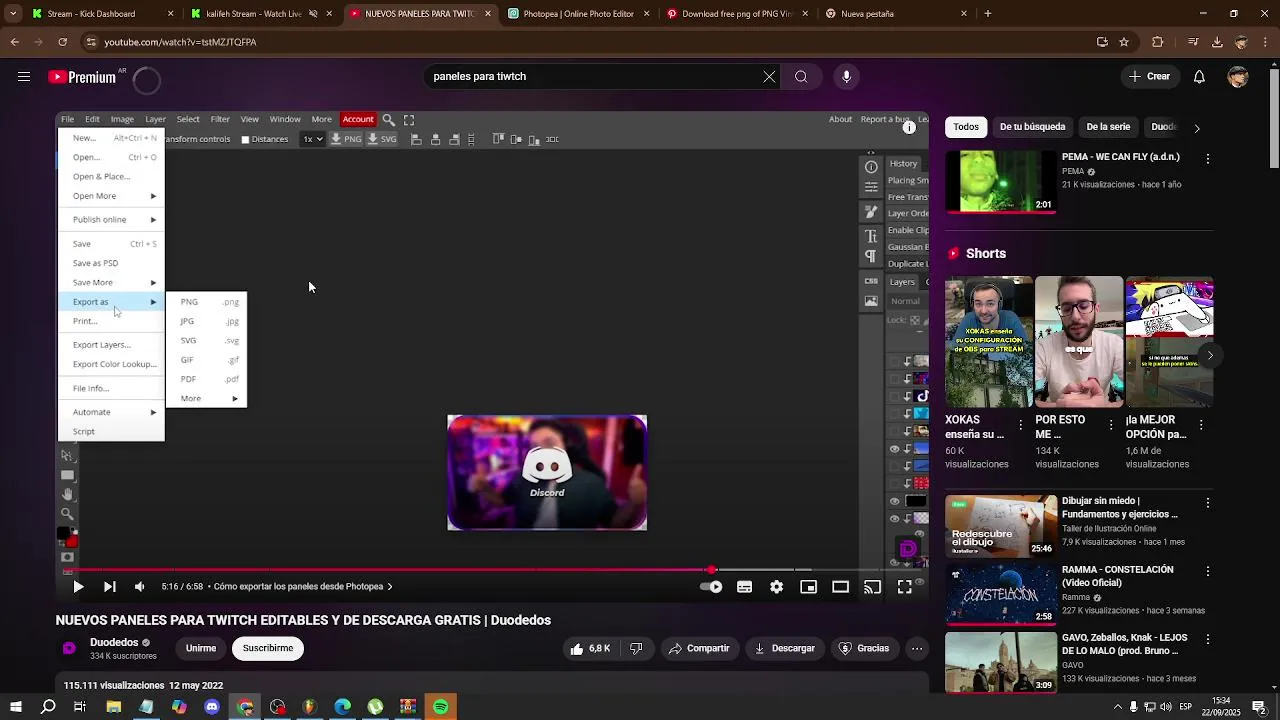
Task: Open the Dibujar sin miedo video thumbnail
Action: pos(1000,526)
